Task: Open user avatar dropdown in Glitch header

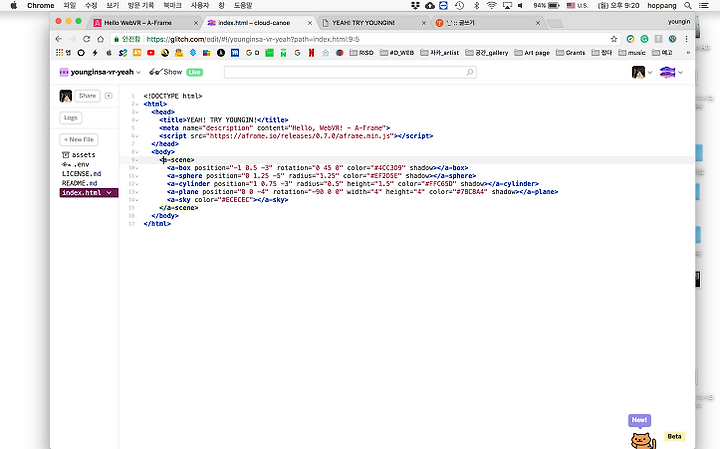Action: pos(642,72)
